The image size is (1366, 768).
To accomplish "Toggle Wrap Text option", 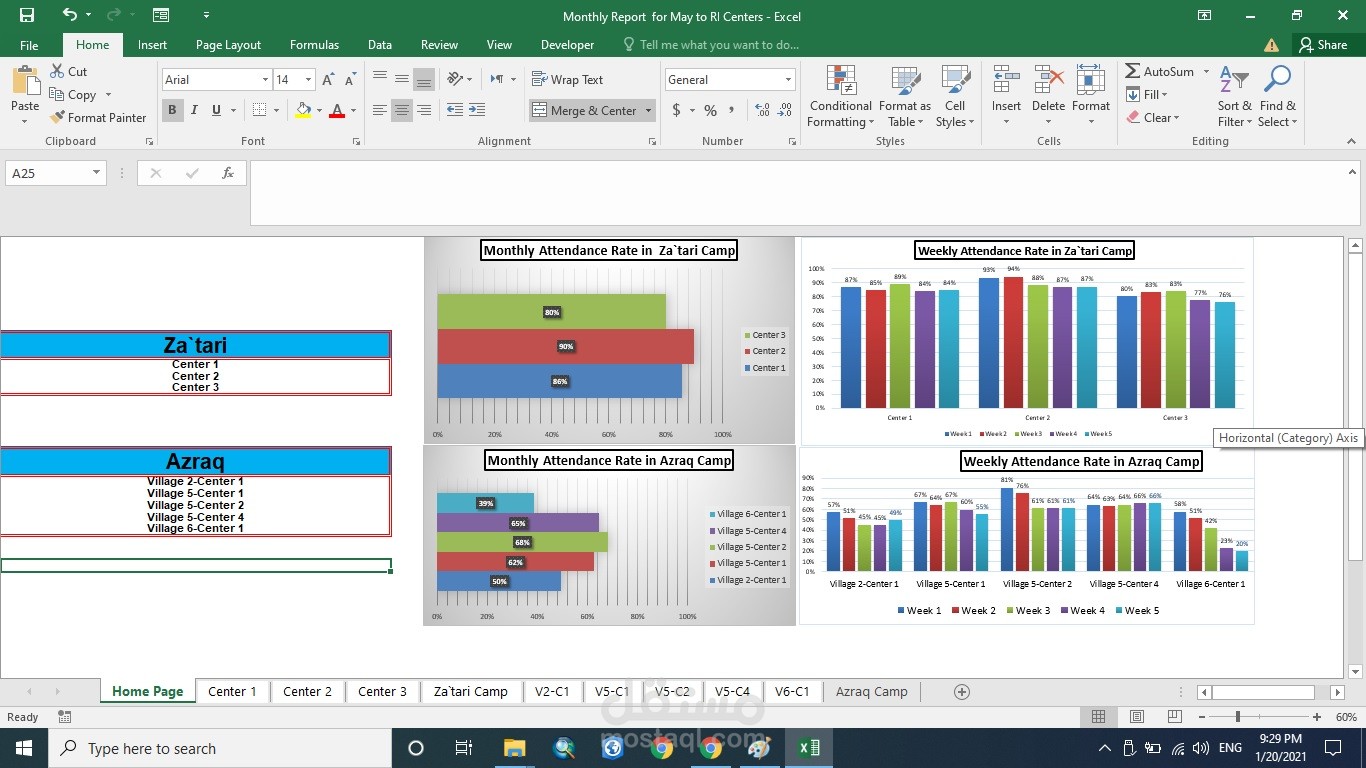I will pos(568,79).
